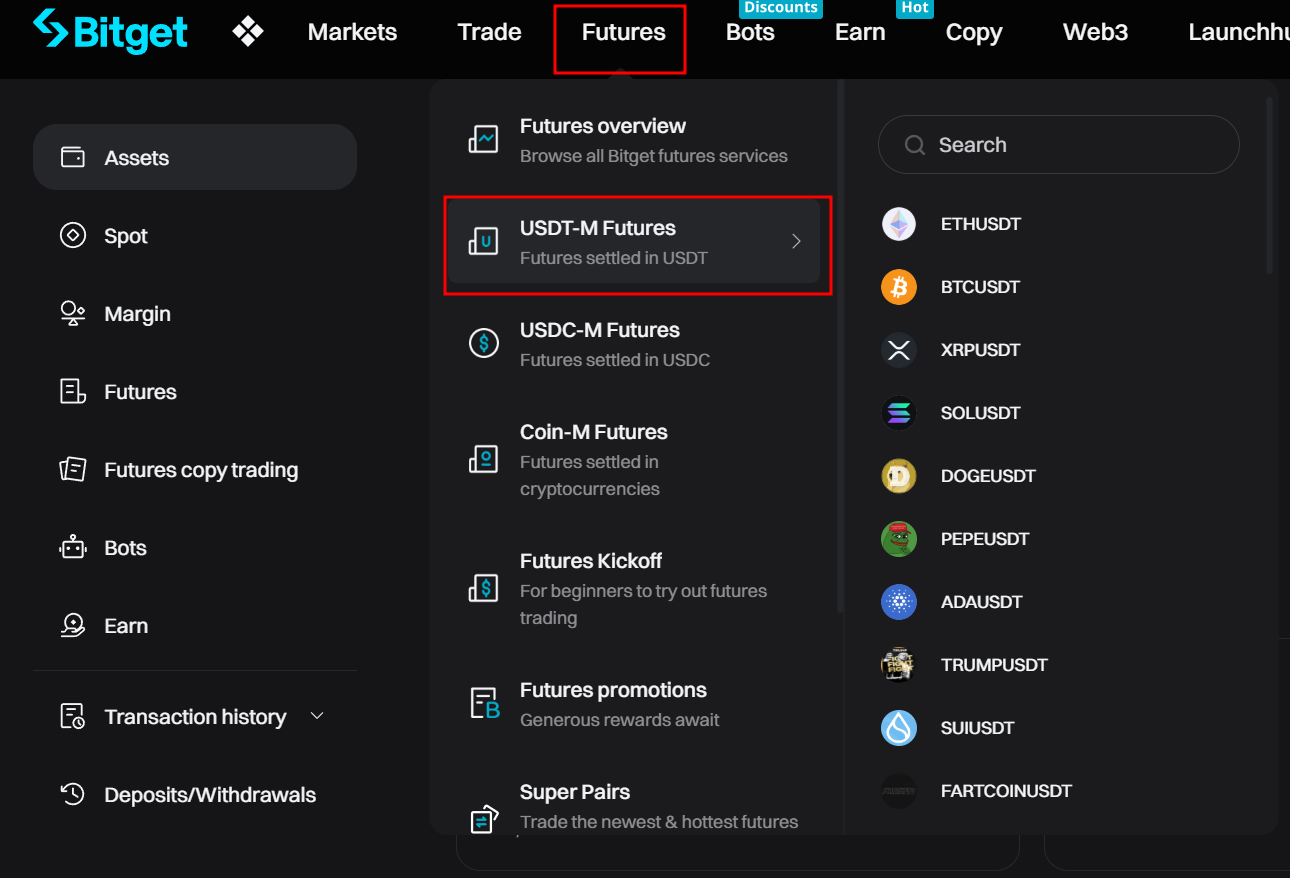The height and width of the screenshot is (878, 1290).
Task: Open the Futures top menu
Action: point(623,32)
